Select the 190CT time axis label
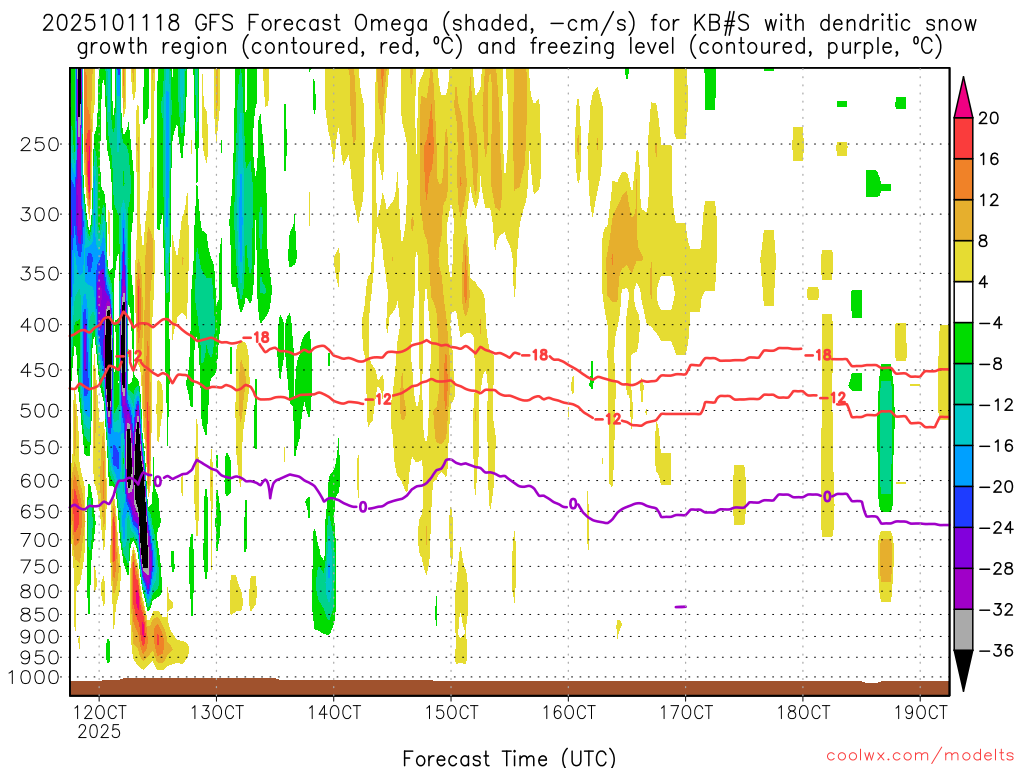This screenshot has height=768, width=1024. pos(920,712)
